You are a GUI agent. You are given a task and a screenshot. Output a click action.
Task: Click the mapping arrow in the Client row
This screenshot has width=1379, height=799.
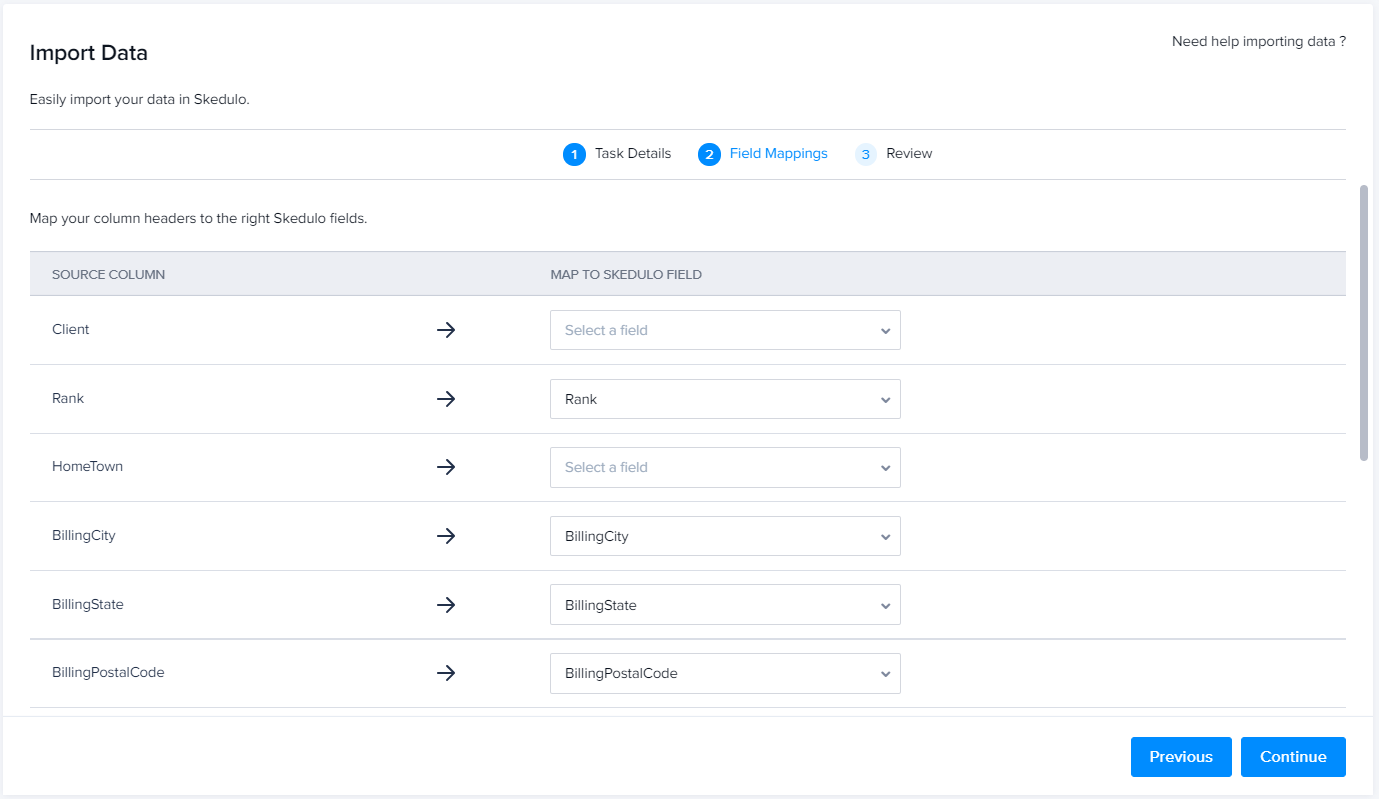(446, 329)
